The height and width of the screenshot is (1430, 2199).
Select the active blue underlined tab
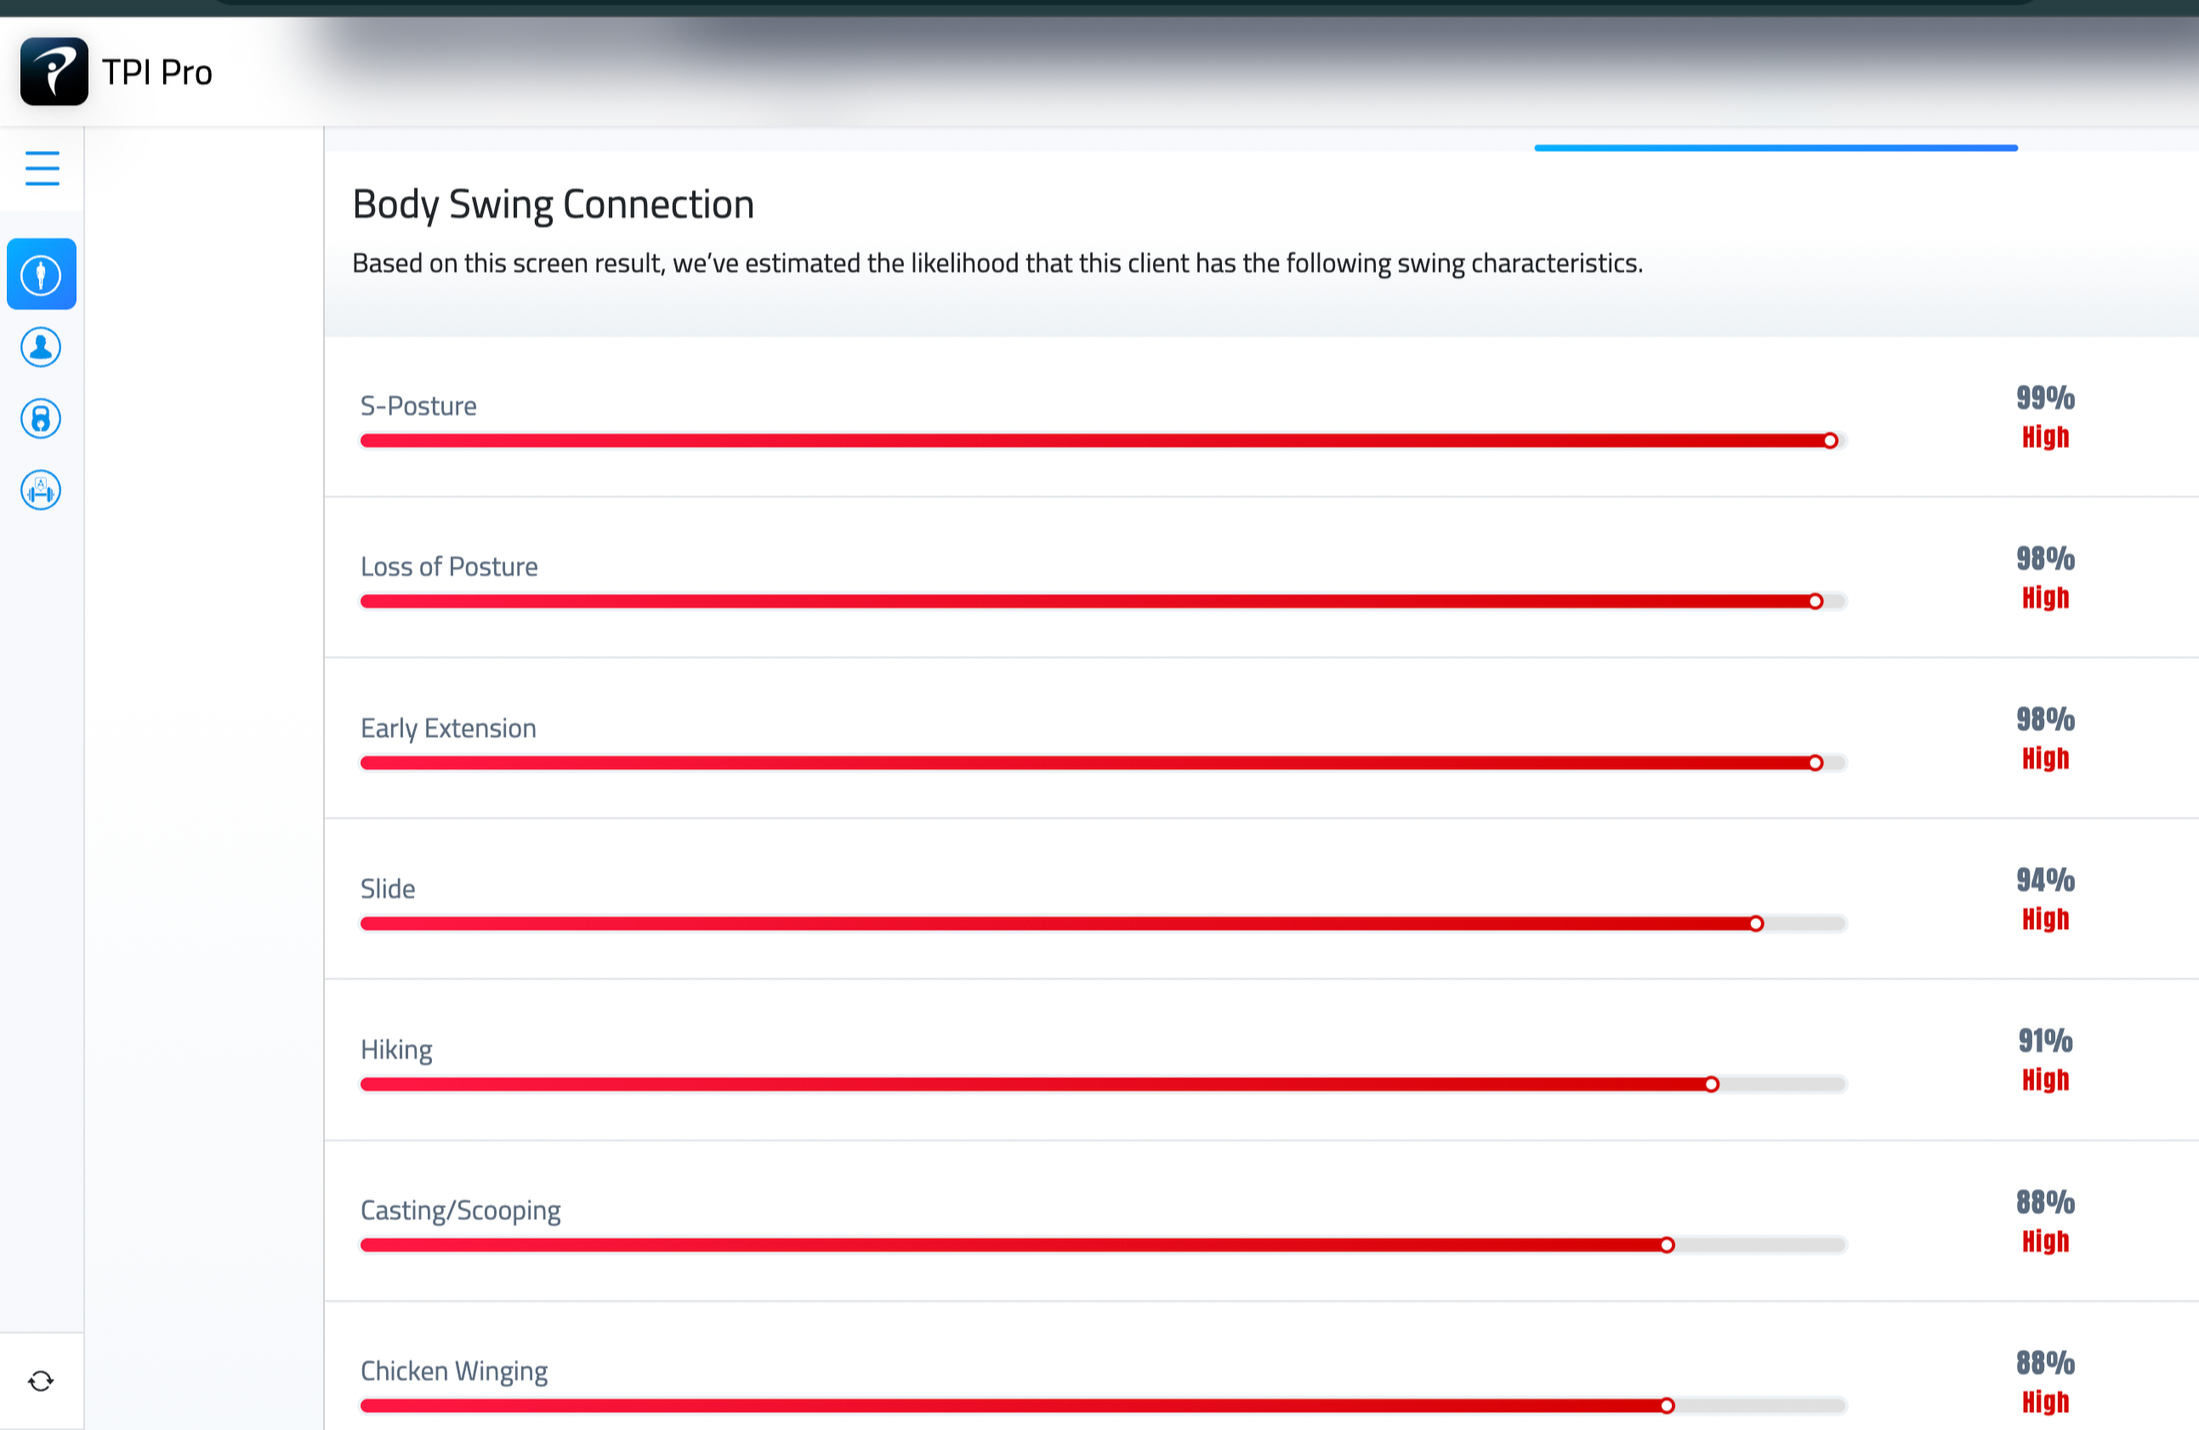1775,143
